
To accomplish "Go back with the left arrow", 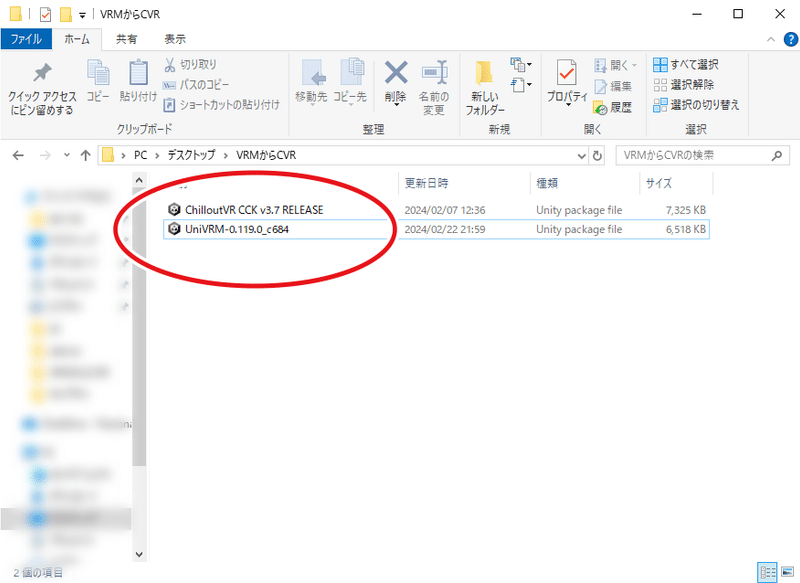I will click(x=18, y=156).
